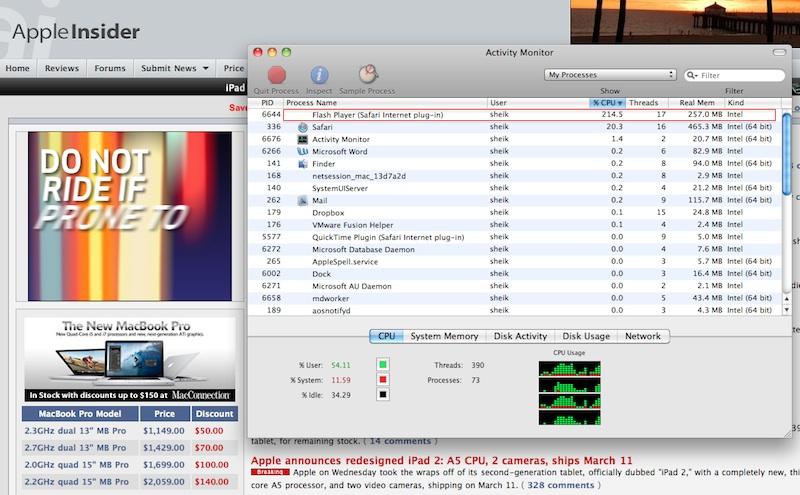Click the Microsoft Word process icon

tap(303, 152)
